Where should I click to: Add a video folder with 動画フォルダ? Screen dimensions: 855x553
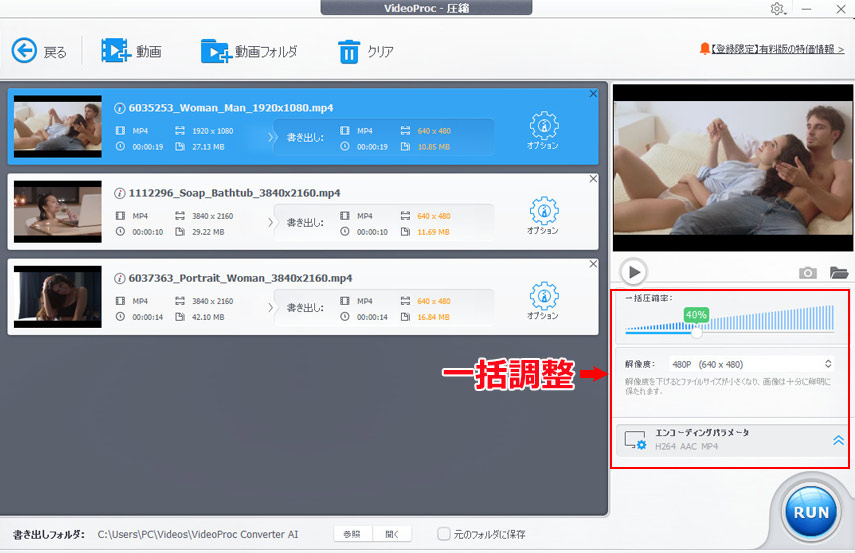coord(249,51)
